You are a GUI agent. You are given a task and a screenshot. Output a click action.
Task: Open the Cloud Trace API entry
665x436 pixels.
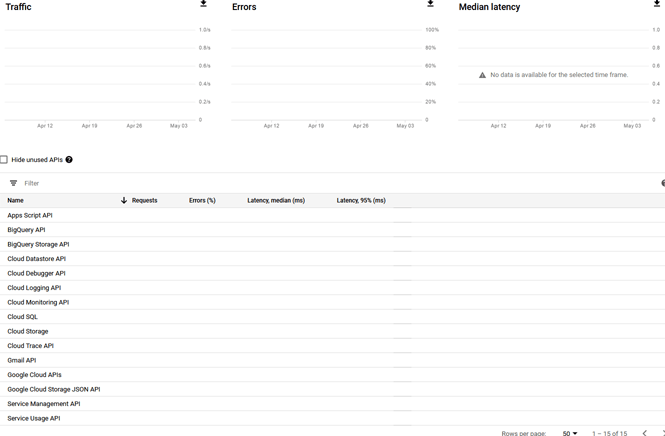(31, 345)
